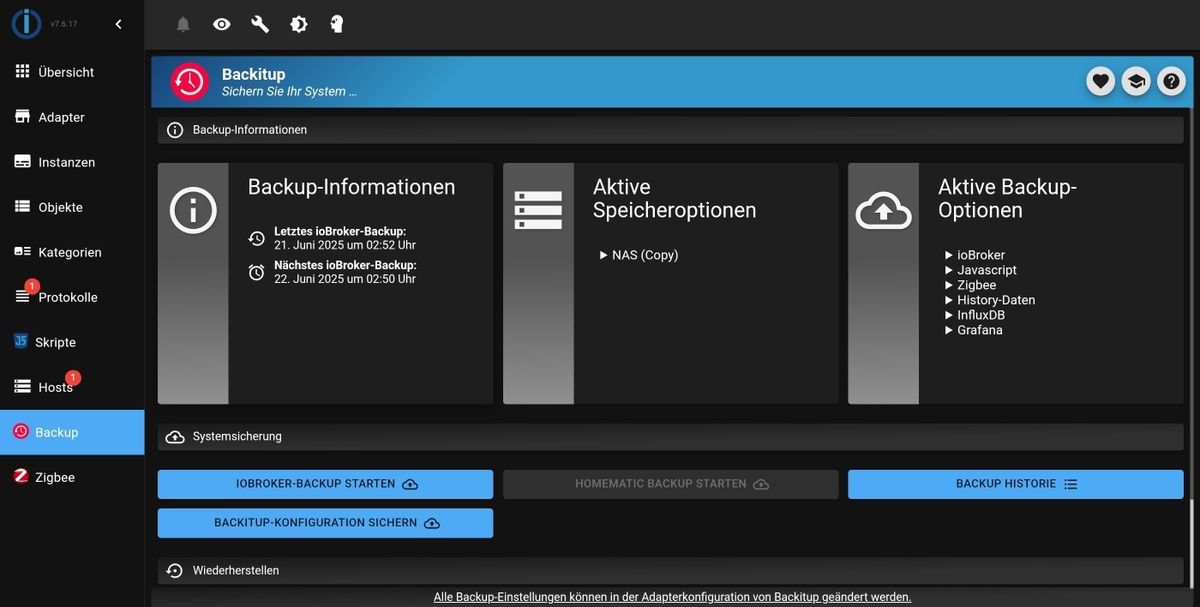Image resolution: width=1200 pixels, height=607 pixels.
Task: Click the Wiederherstellen restore icon
Action: point(175,571)
